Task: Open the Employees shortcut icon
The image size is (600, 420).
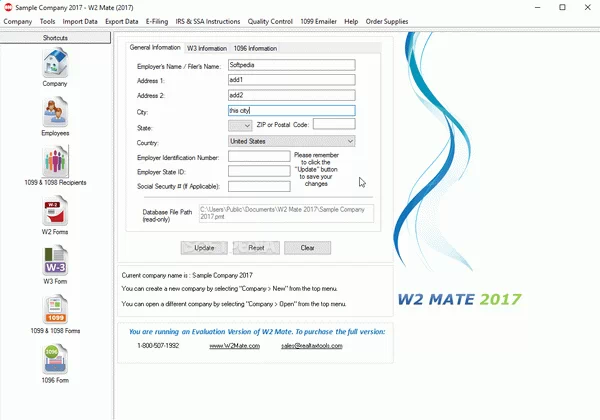Action: point(55,111)
